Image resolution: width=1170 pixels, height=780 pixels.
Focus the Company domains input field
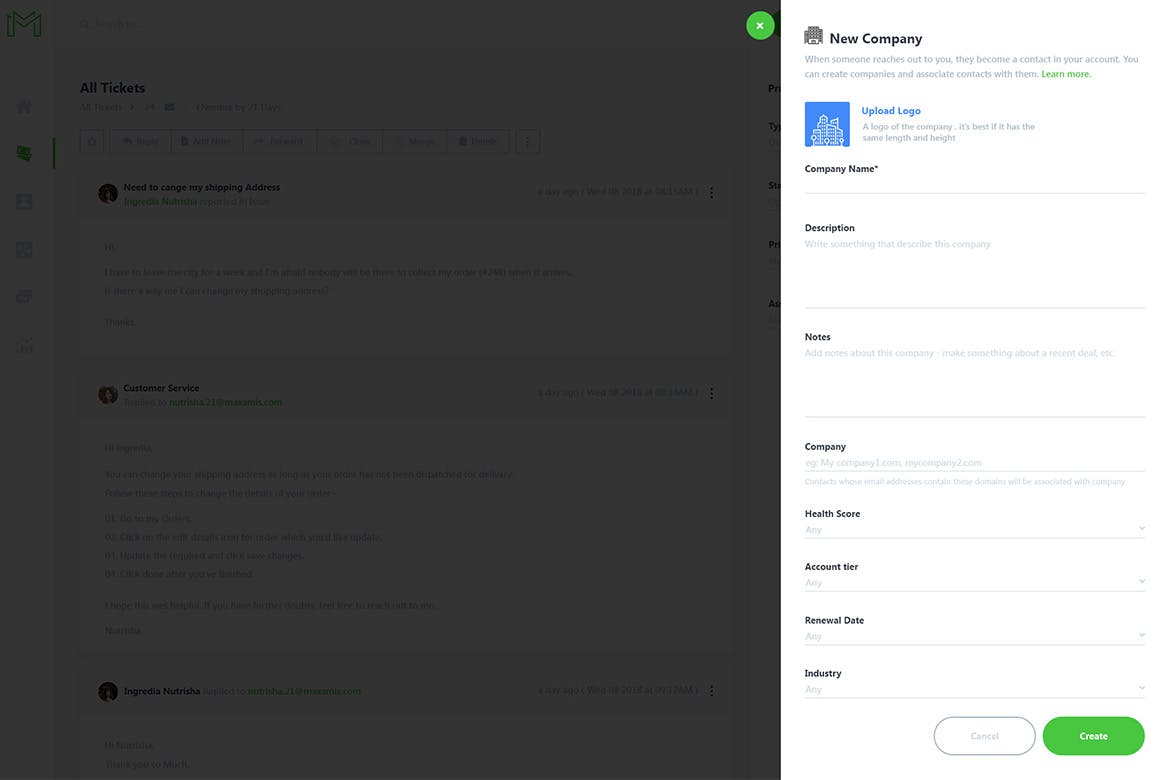coord(974,463)
